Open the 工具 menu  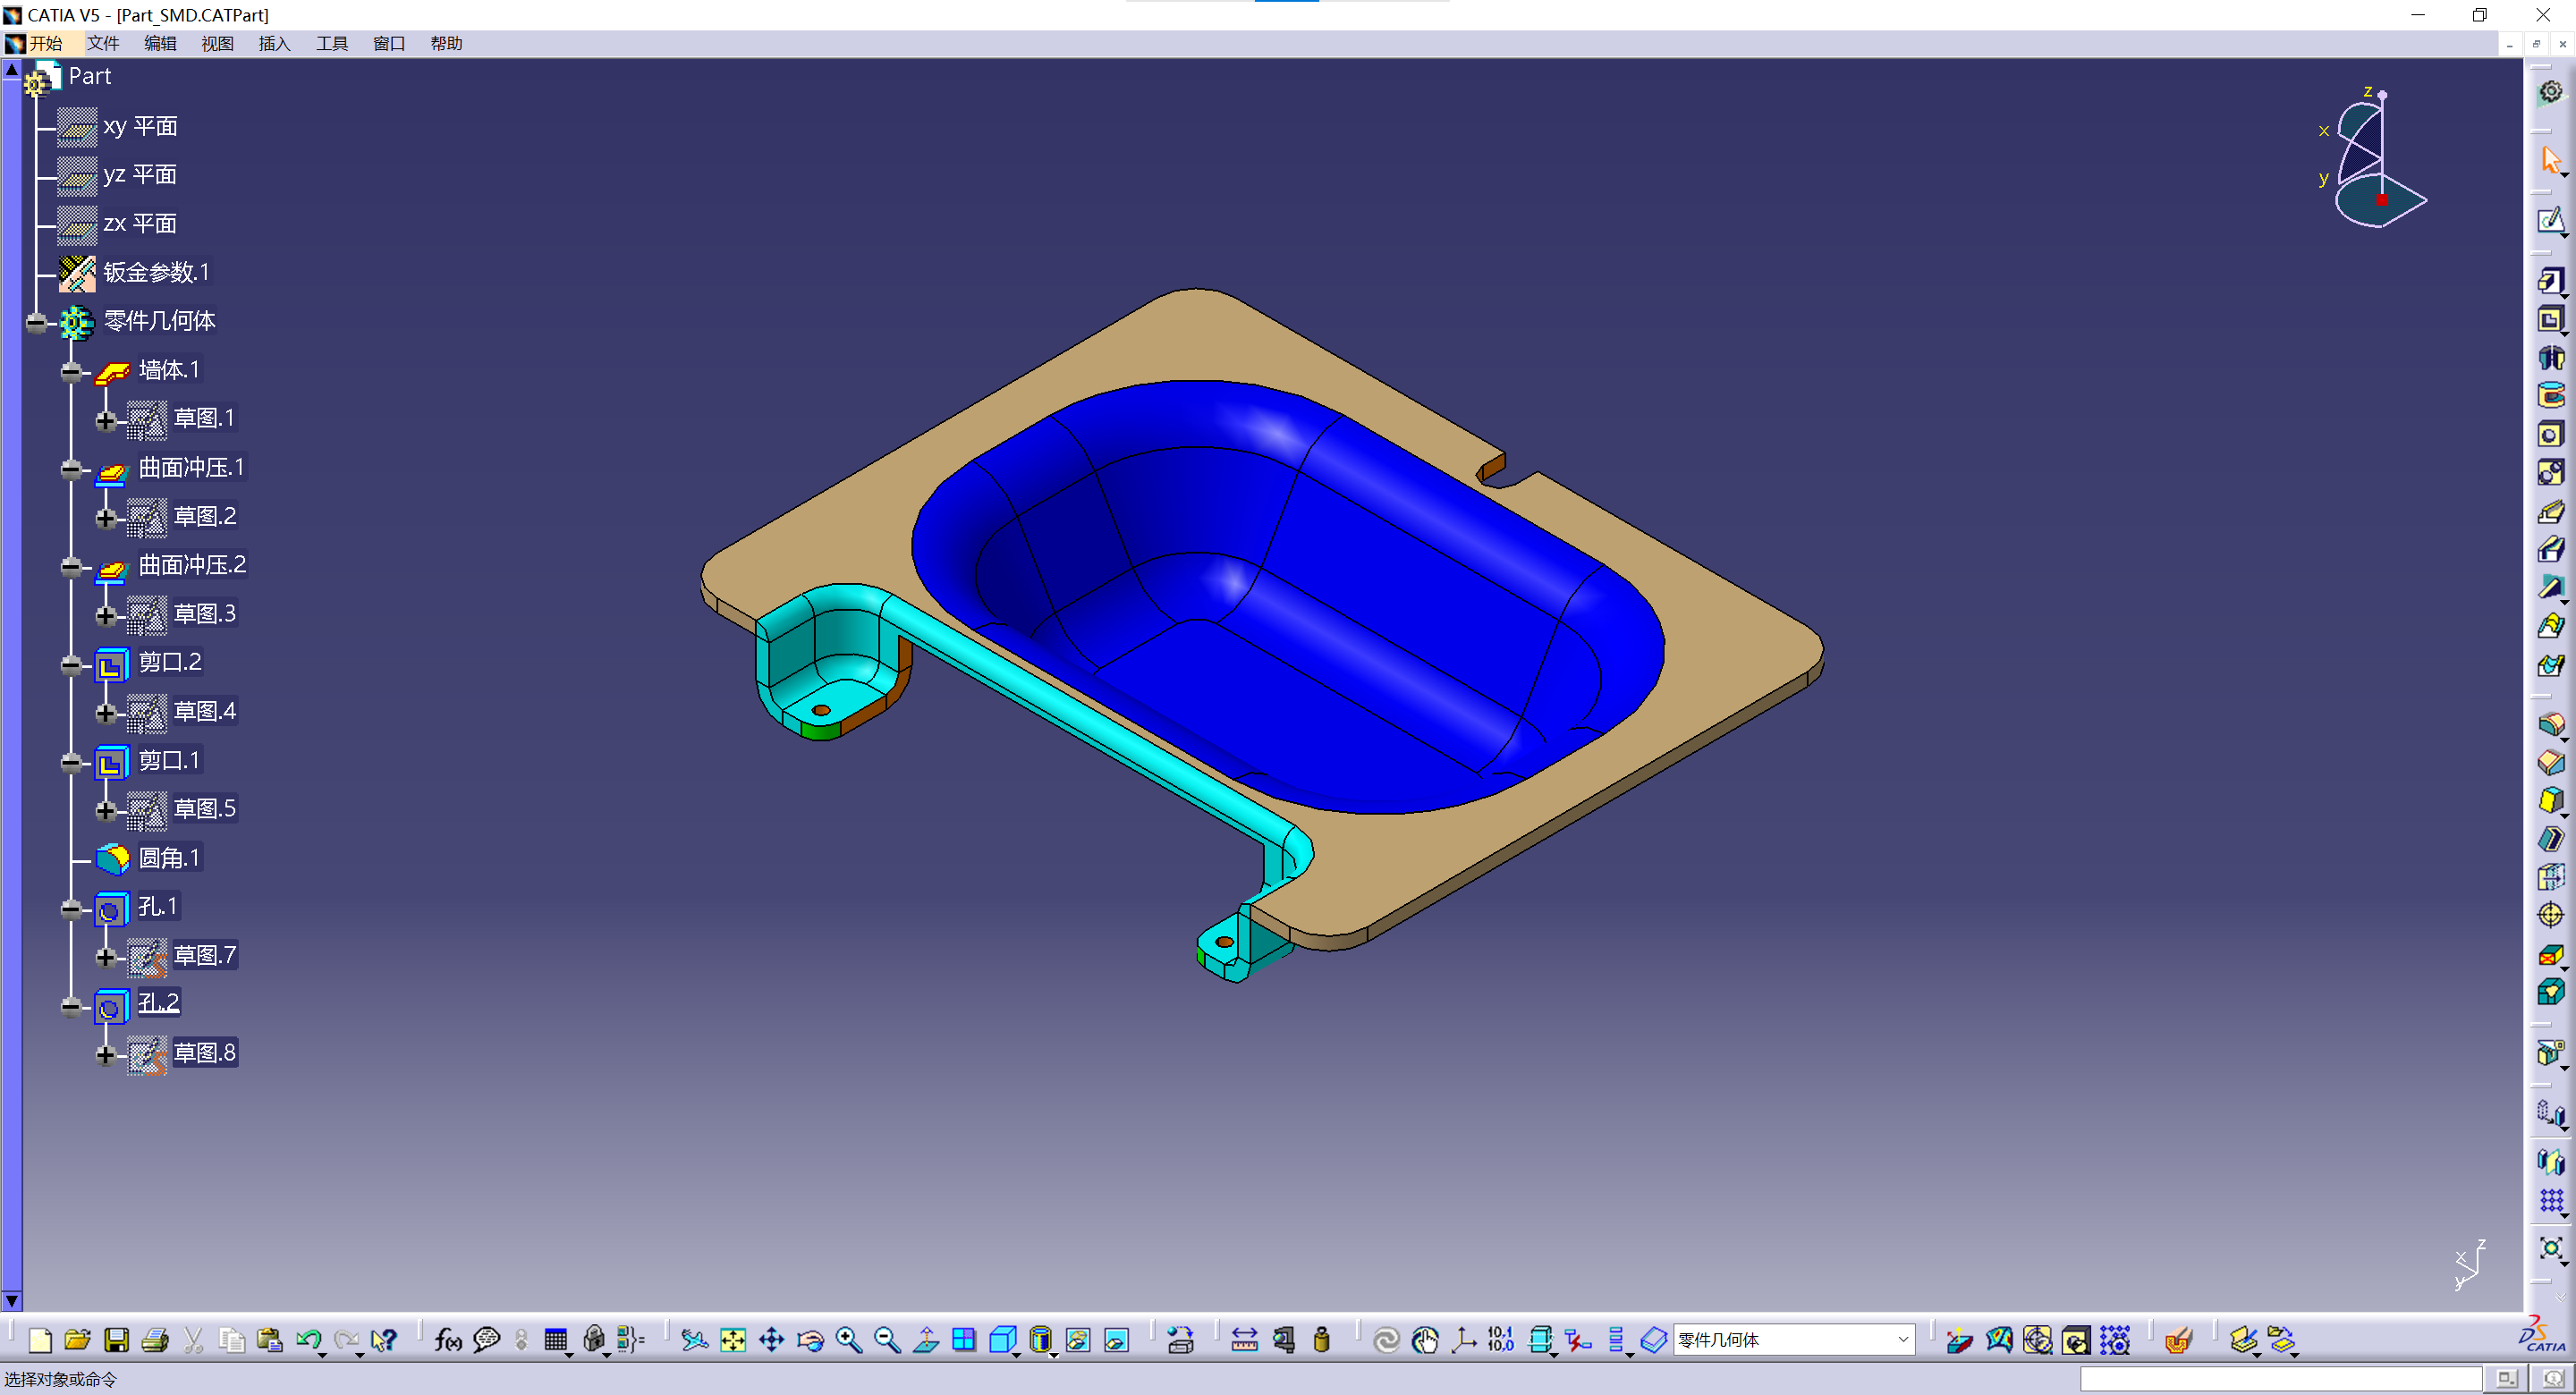tap(331, 43)
